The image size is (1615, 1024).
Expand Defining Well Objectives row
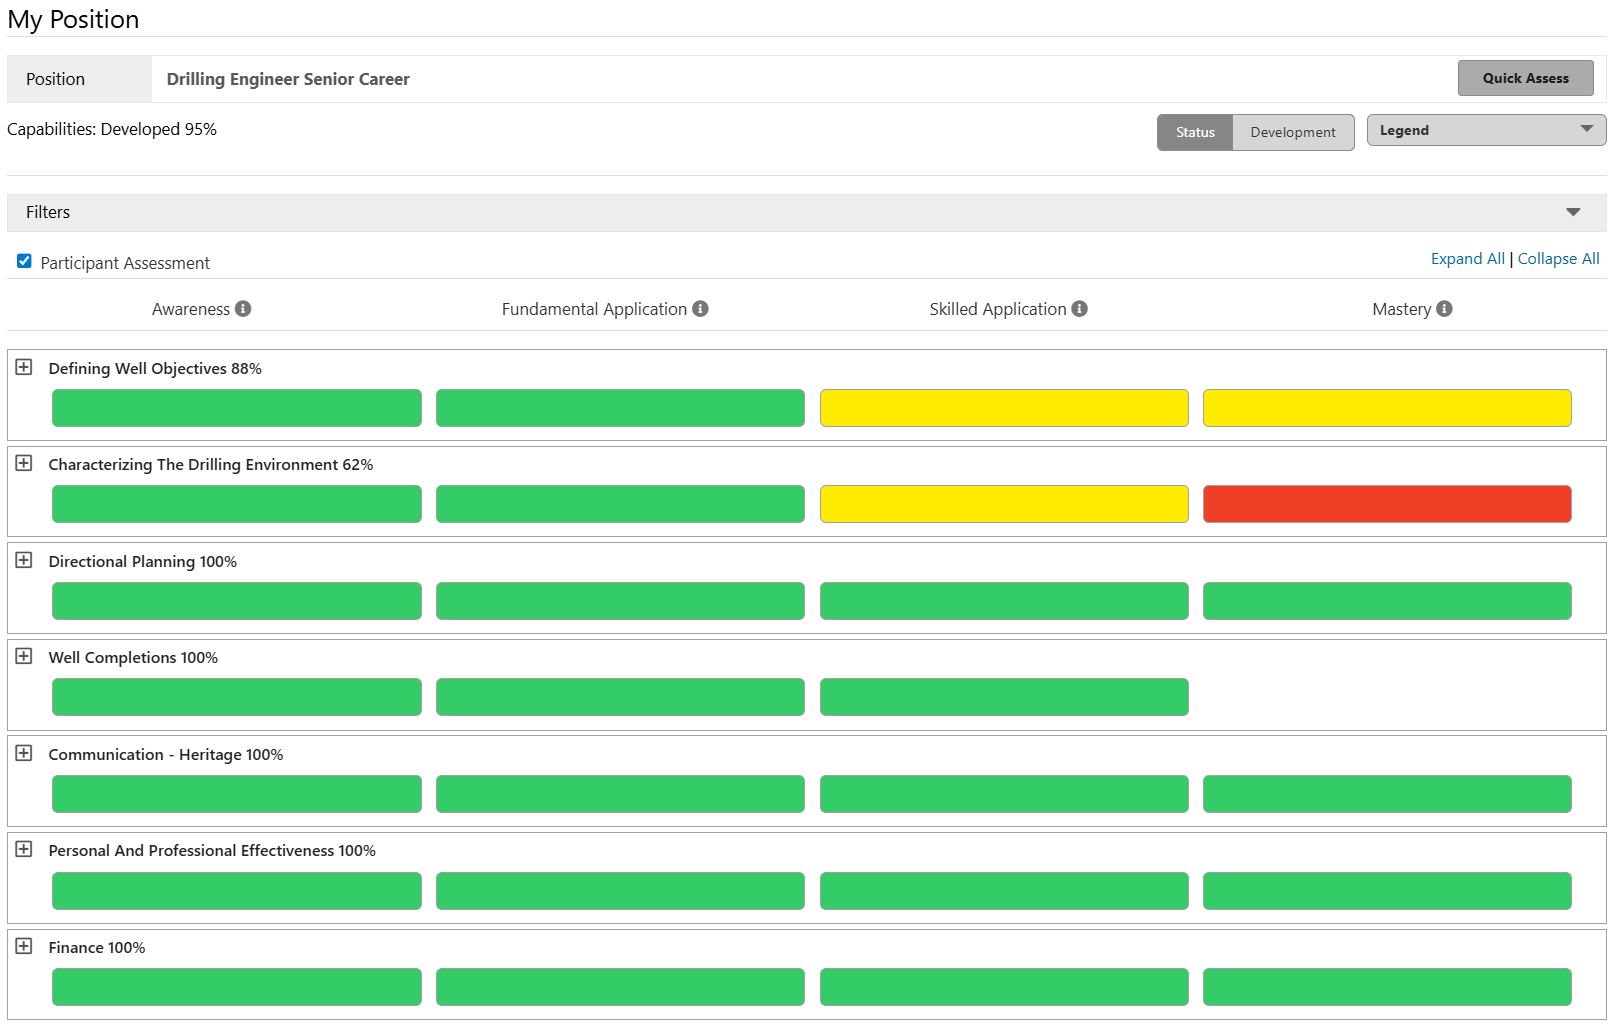tap(24, 367)
